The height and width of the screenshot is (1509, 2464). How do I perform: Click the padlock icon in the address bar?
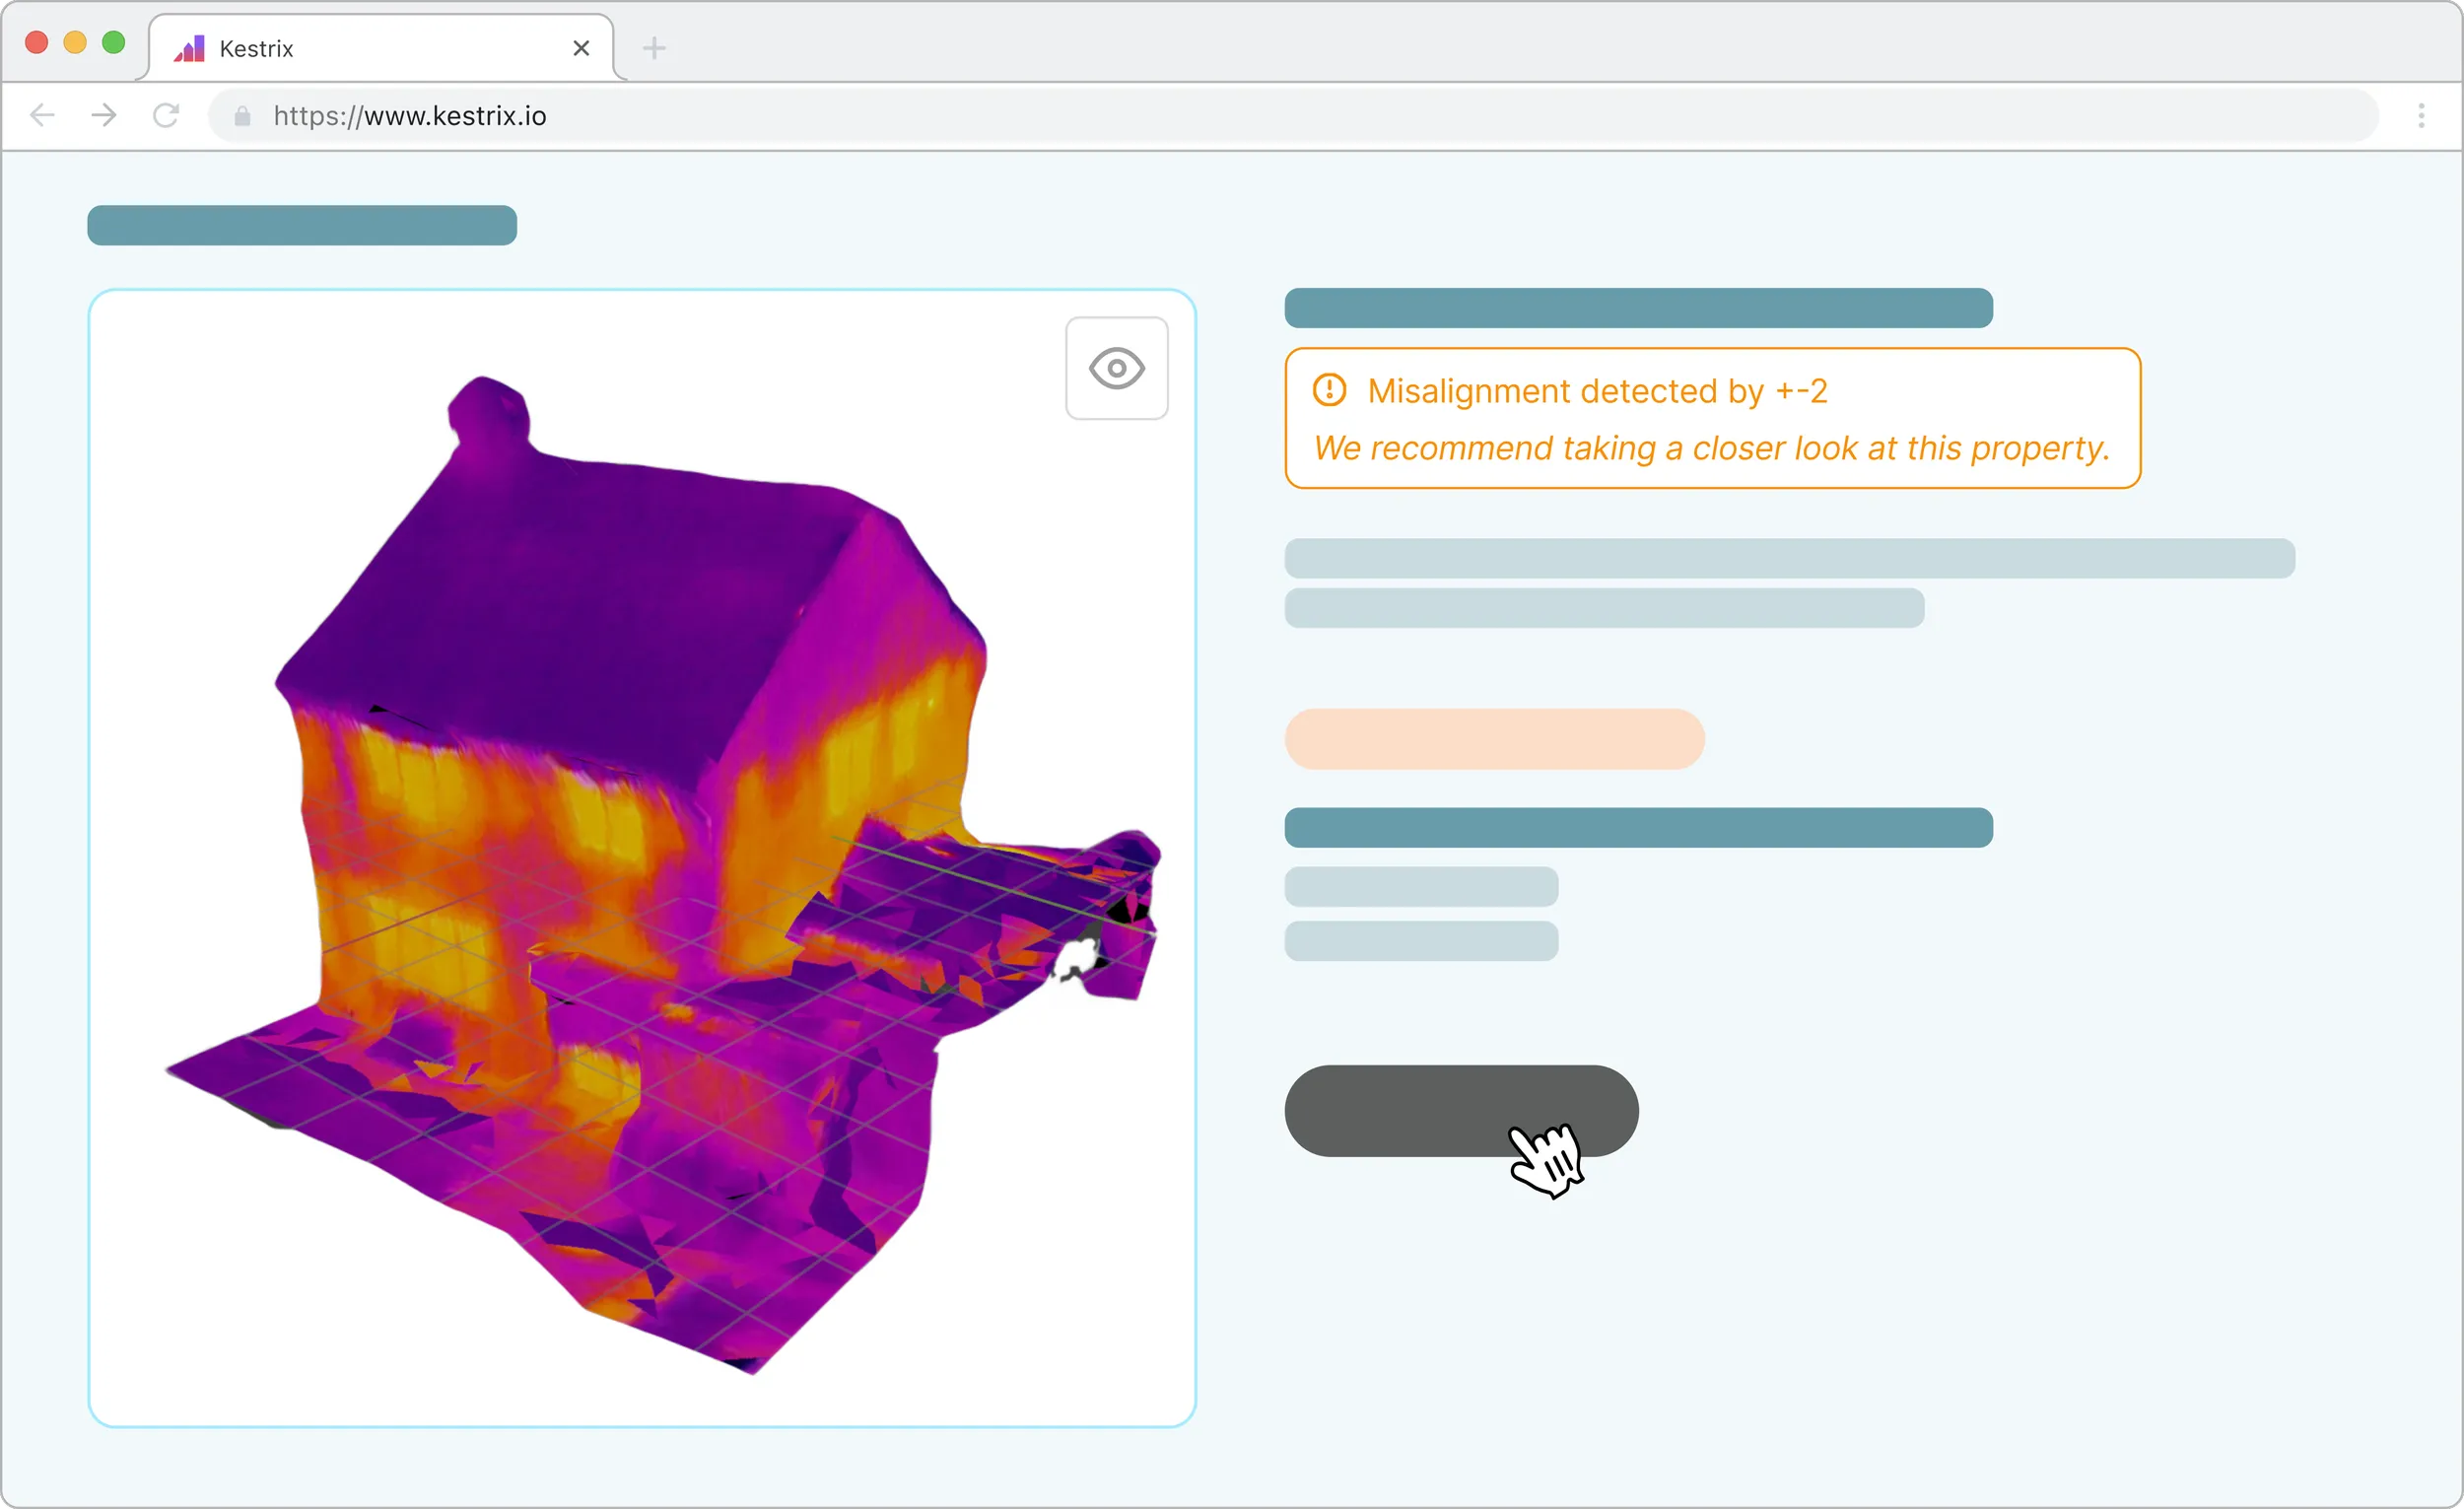click(240, 116)
